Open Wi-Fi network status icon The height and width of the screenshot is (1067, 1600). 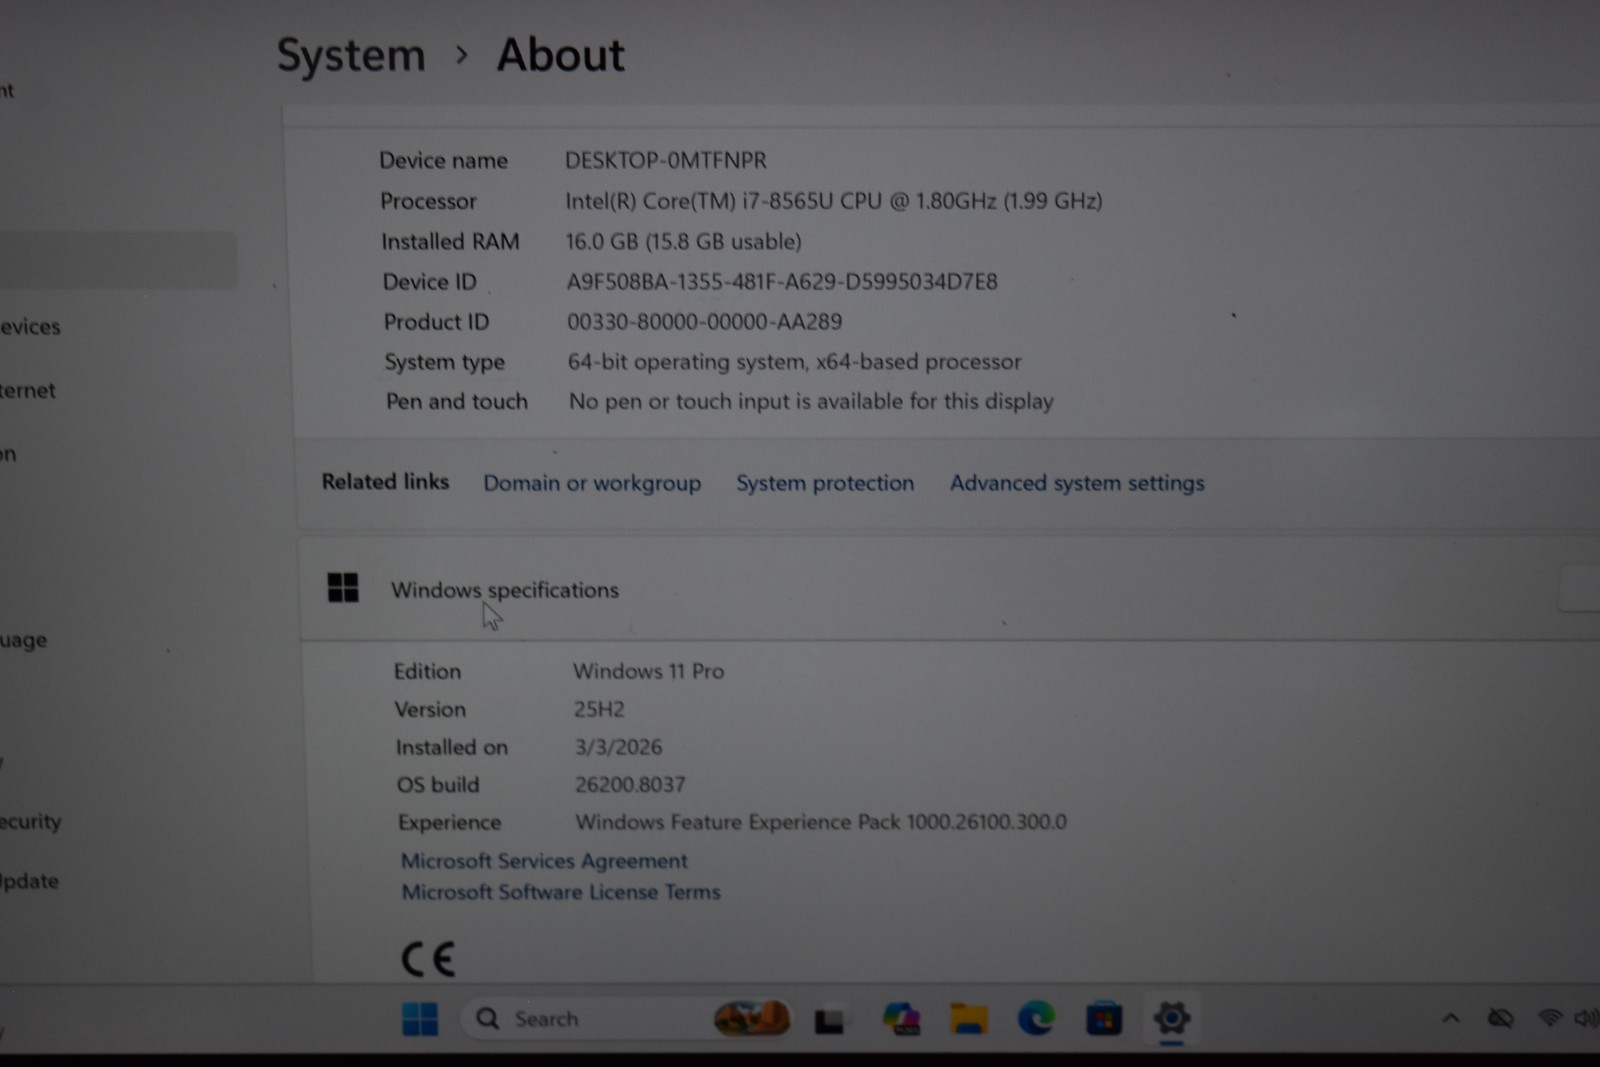[x=1549, y=1018]
